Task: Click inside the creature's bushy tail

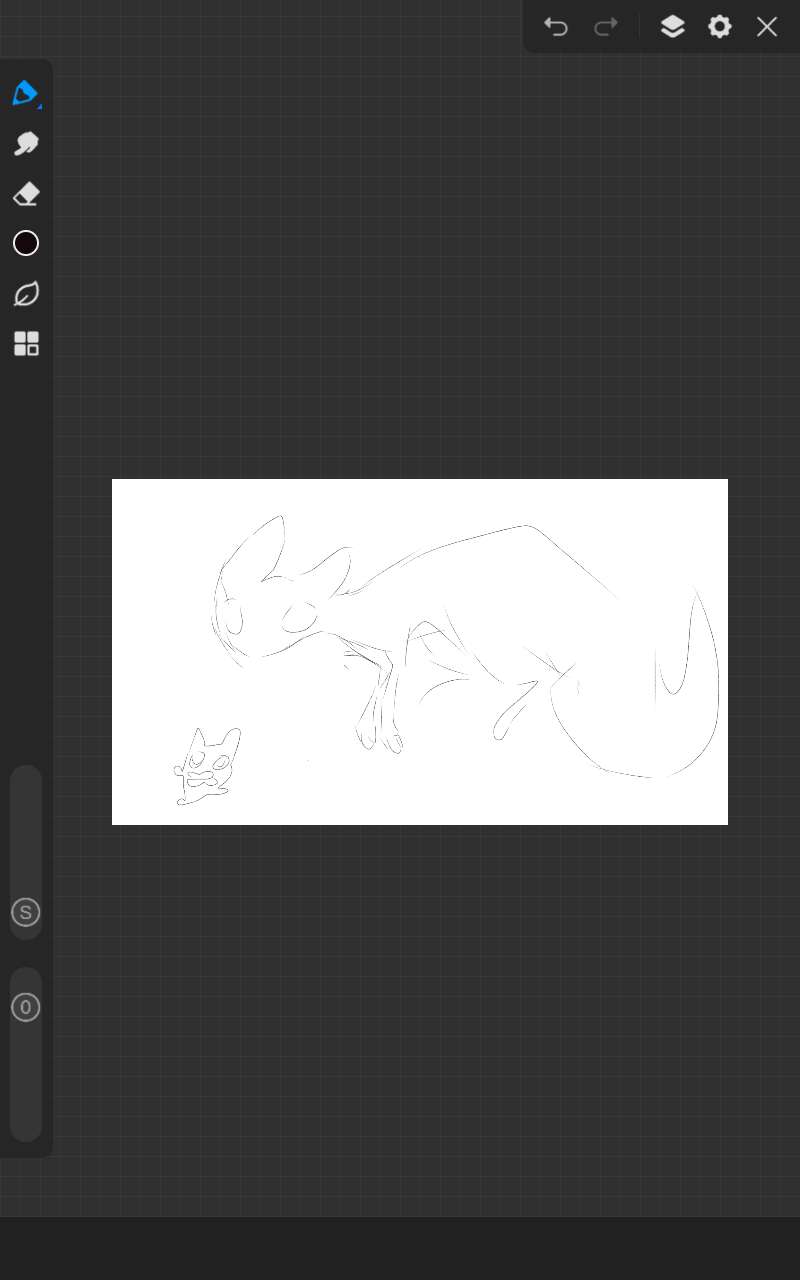Action: pos(640,720)
